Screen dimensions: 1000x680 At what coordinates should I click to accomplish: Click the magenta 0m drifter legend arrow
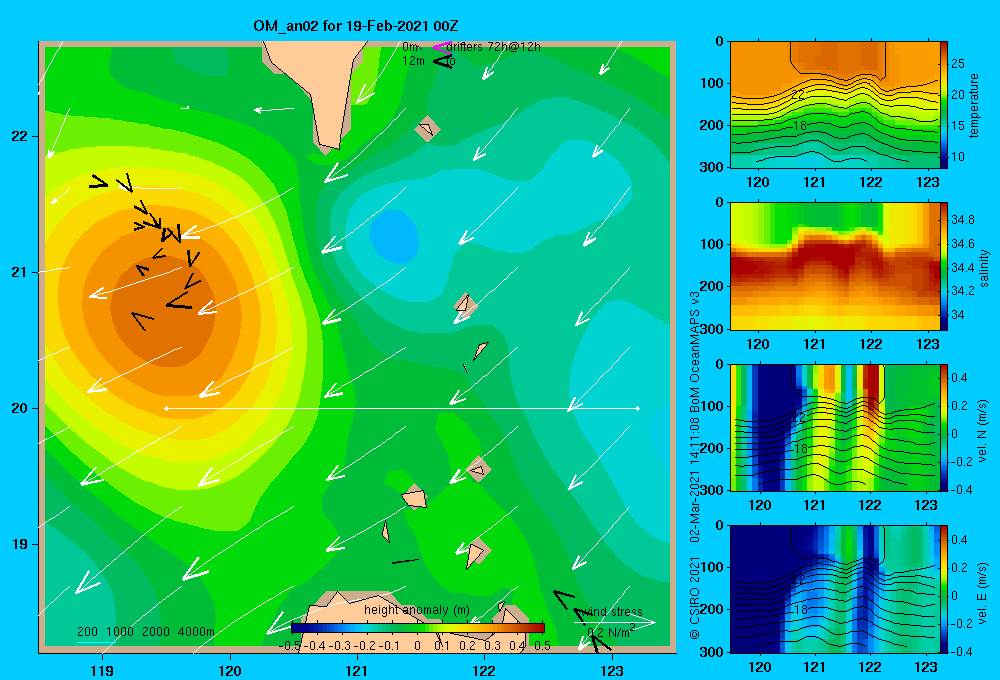442,47
